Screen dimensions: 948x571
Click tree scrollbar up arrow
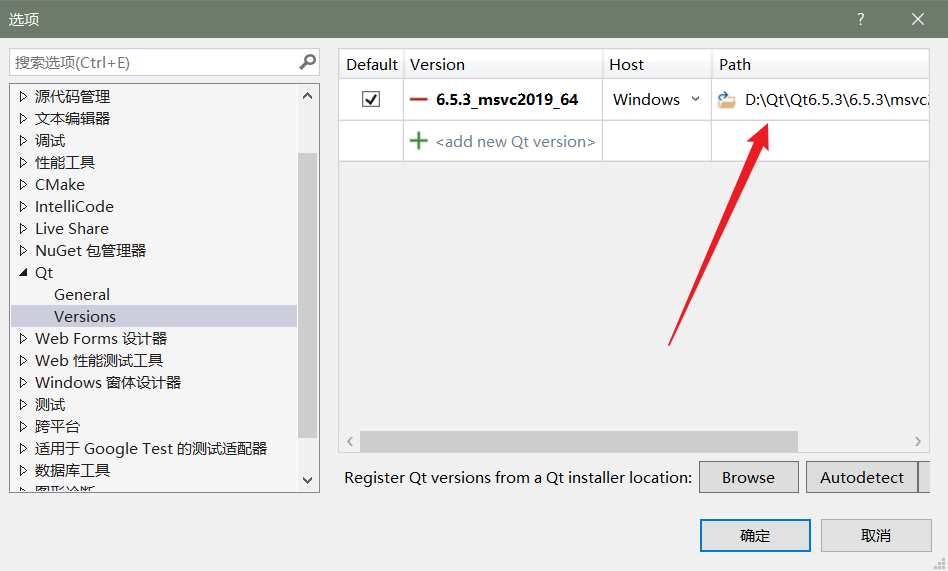[307, 96]
